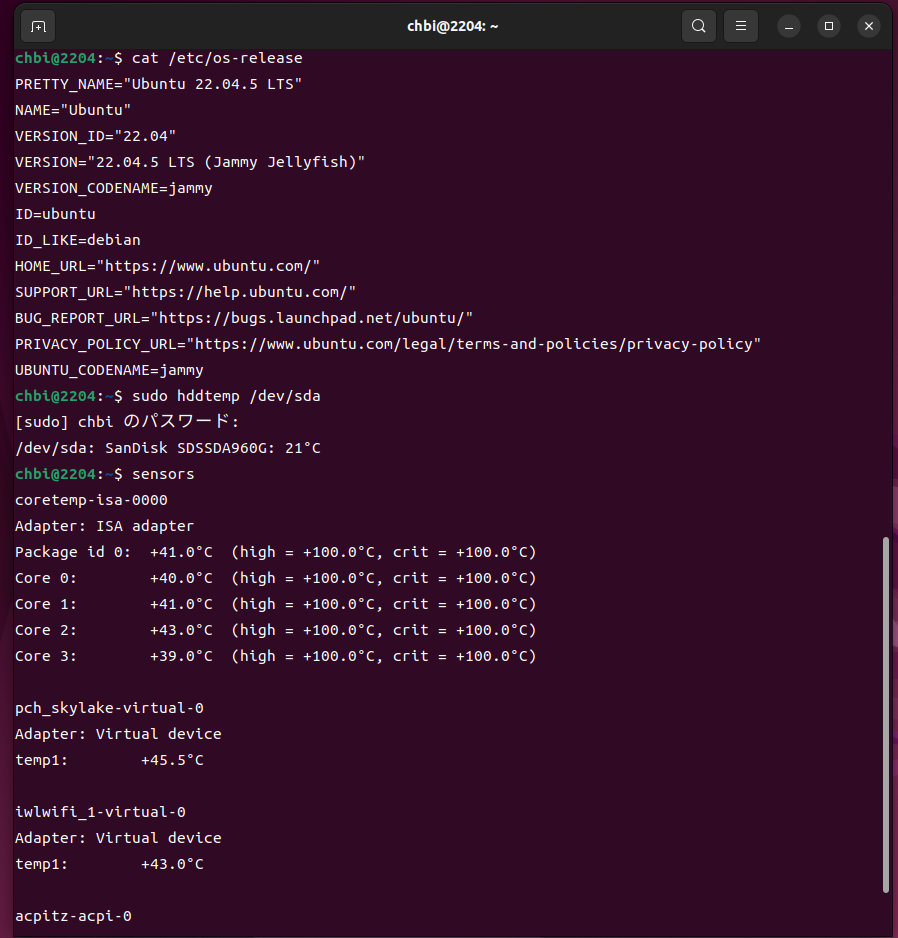Maximize the terminal window
The height and width of the screenshot is (938, 898).
click(829, 26)
